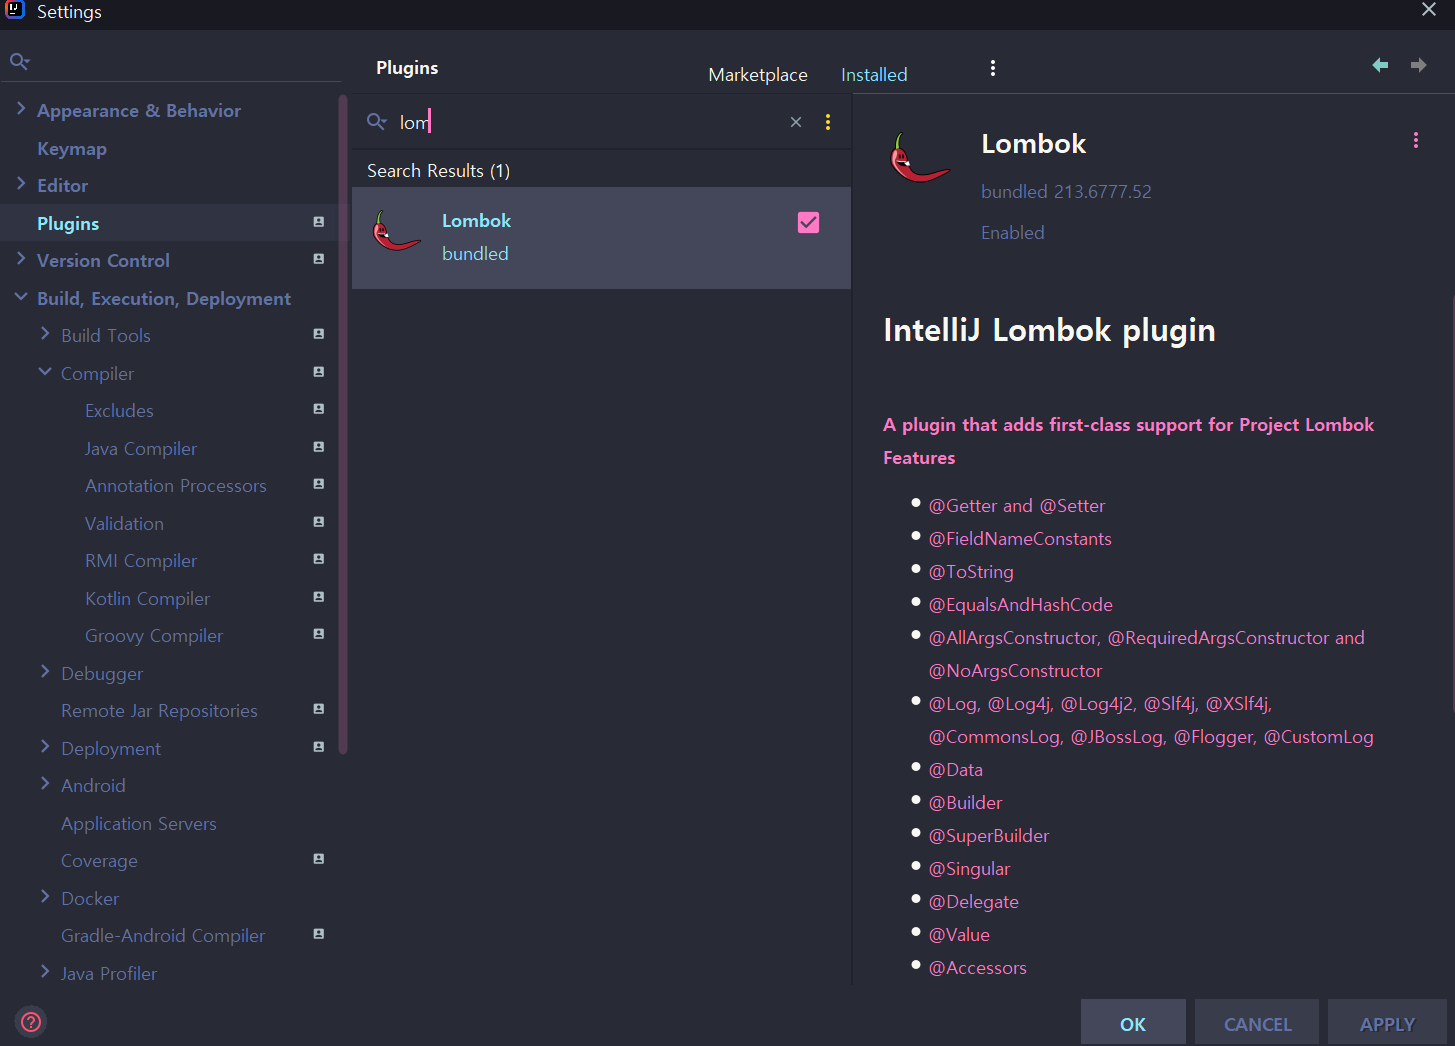Open Kotlin Compiler settings
This screenshot has height=1046, width=1455.
147,599
